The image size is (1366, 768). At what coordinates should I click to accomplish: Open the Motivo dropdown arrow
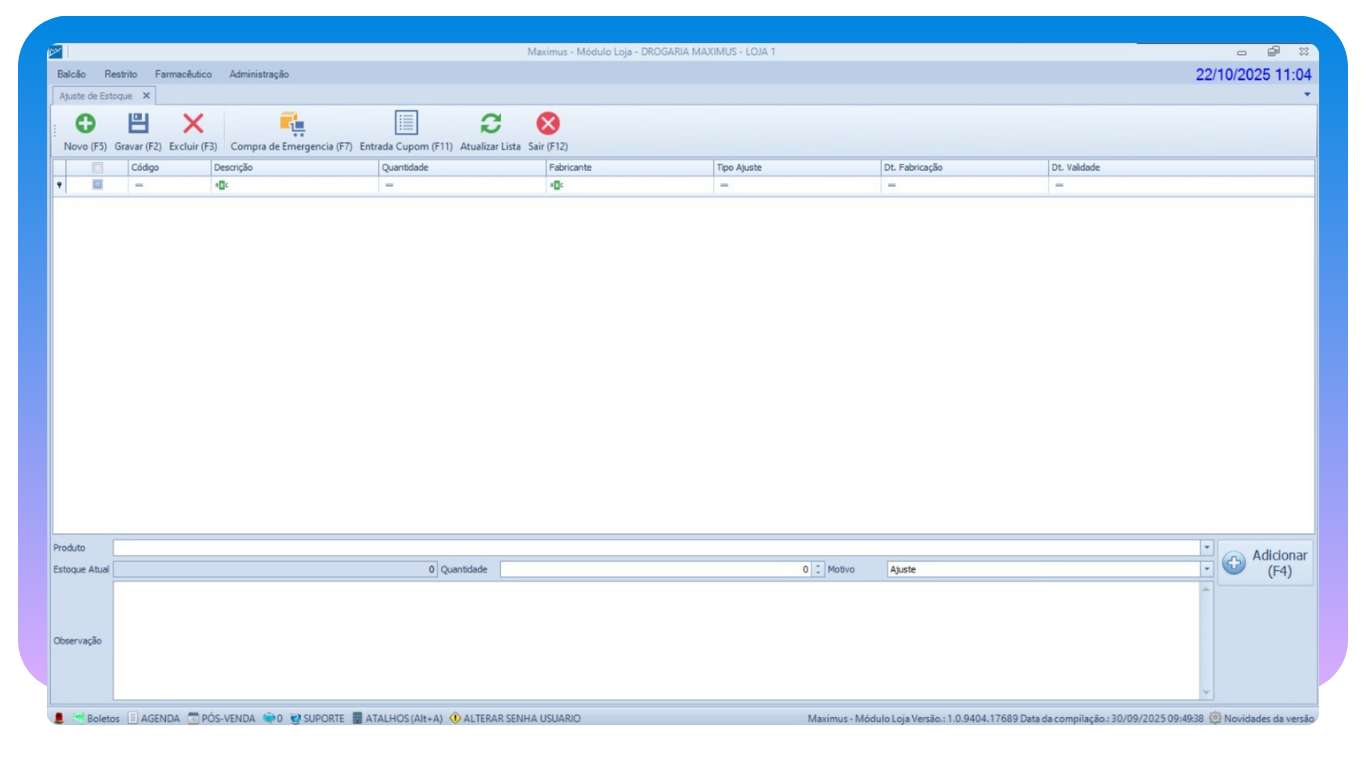click(x=1206, y=569)
